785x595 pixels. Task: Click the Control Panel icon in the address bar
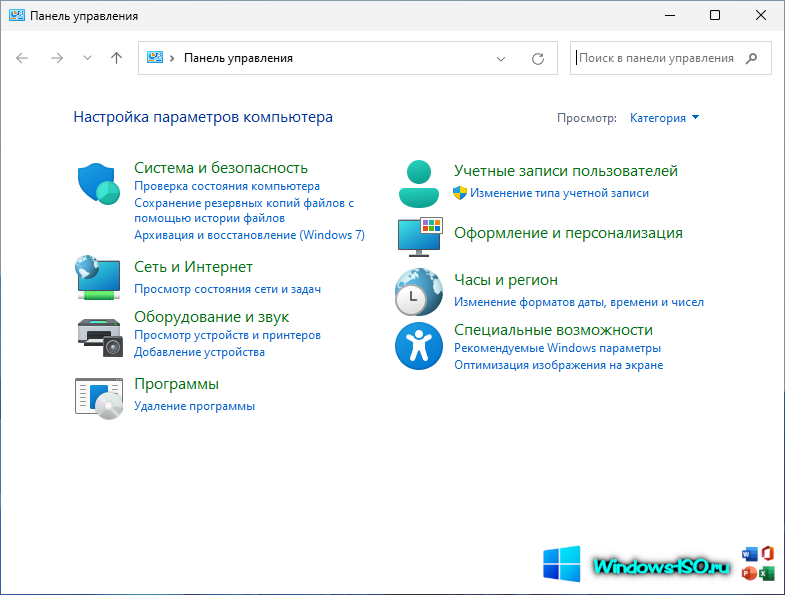click(x=155, y=58)
